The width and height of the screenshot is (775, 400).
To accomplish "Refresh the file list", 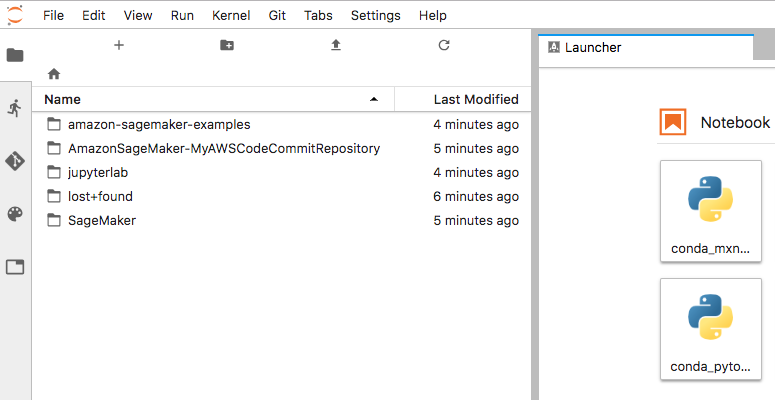I will (444, 45).
